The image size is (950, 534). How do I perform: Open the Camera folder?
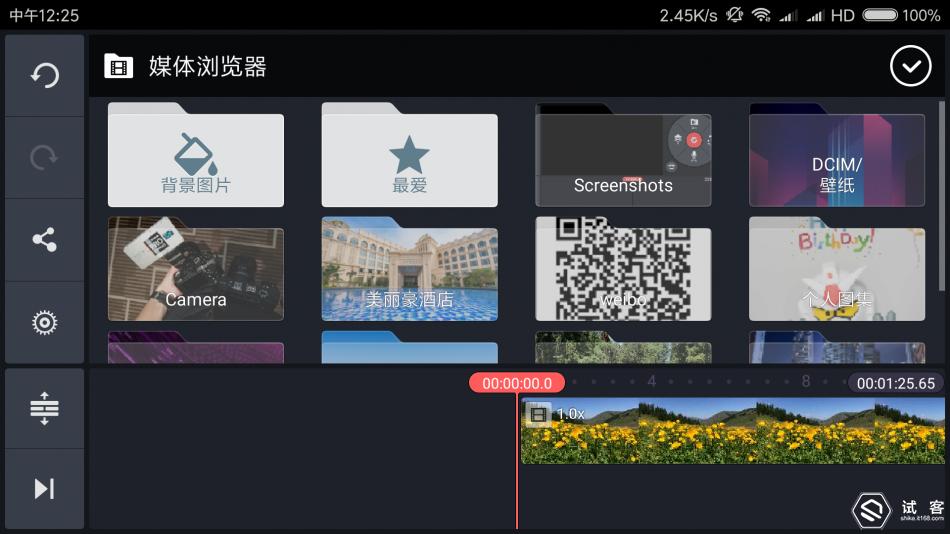click(196, 269)
